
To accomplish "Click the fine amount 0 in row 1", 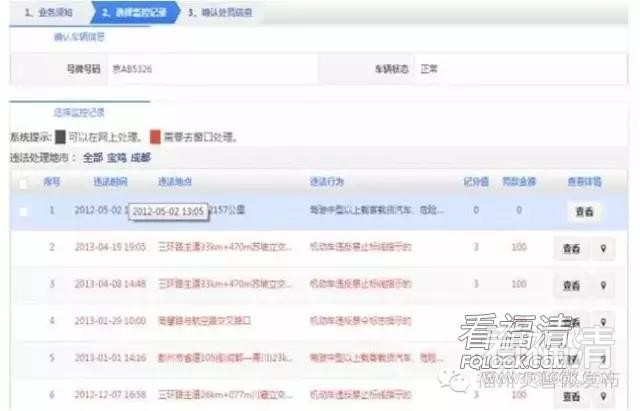I will coord(519,210).
